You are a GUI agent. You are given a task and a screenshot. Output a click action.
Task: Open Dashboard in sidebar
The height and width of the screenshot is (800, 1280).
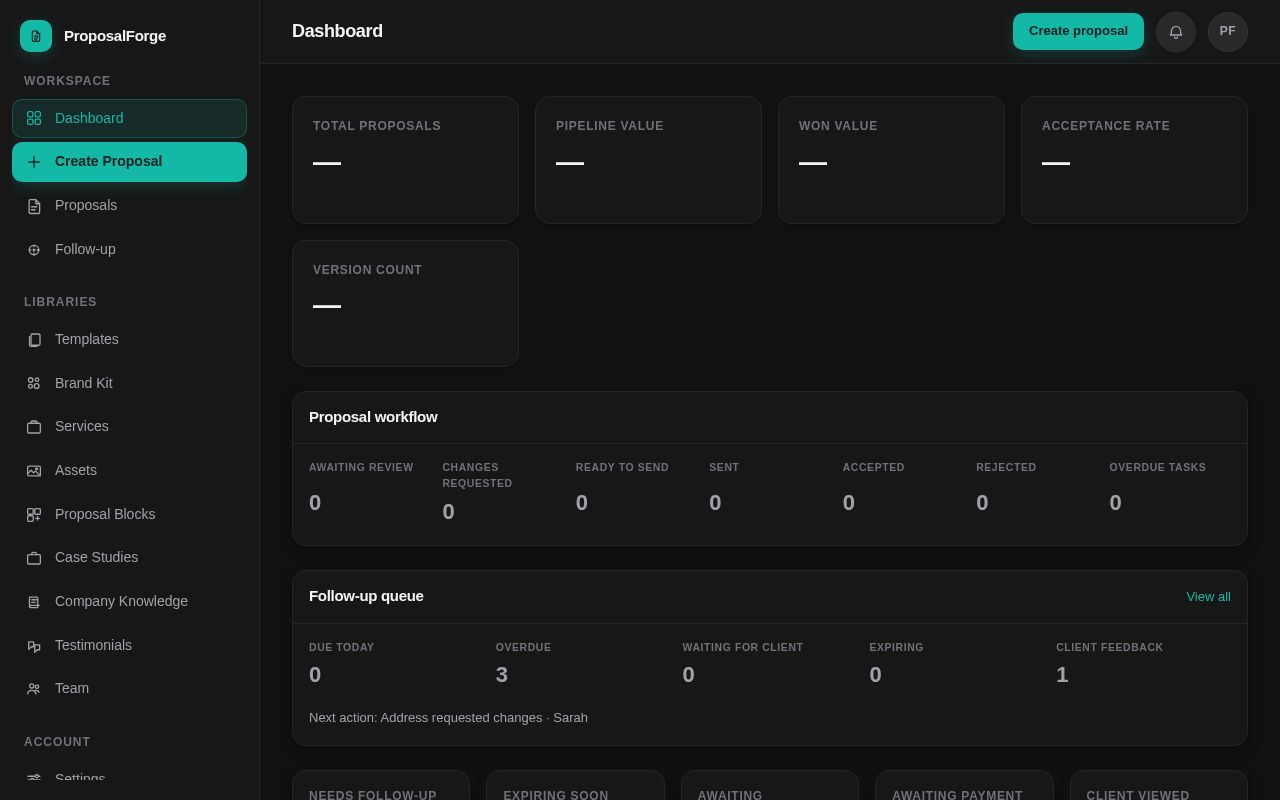[x=129, y=118]
